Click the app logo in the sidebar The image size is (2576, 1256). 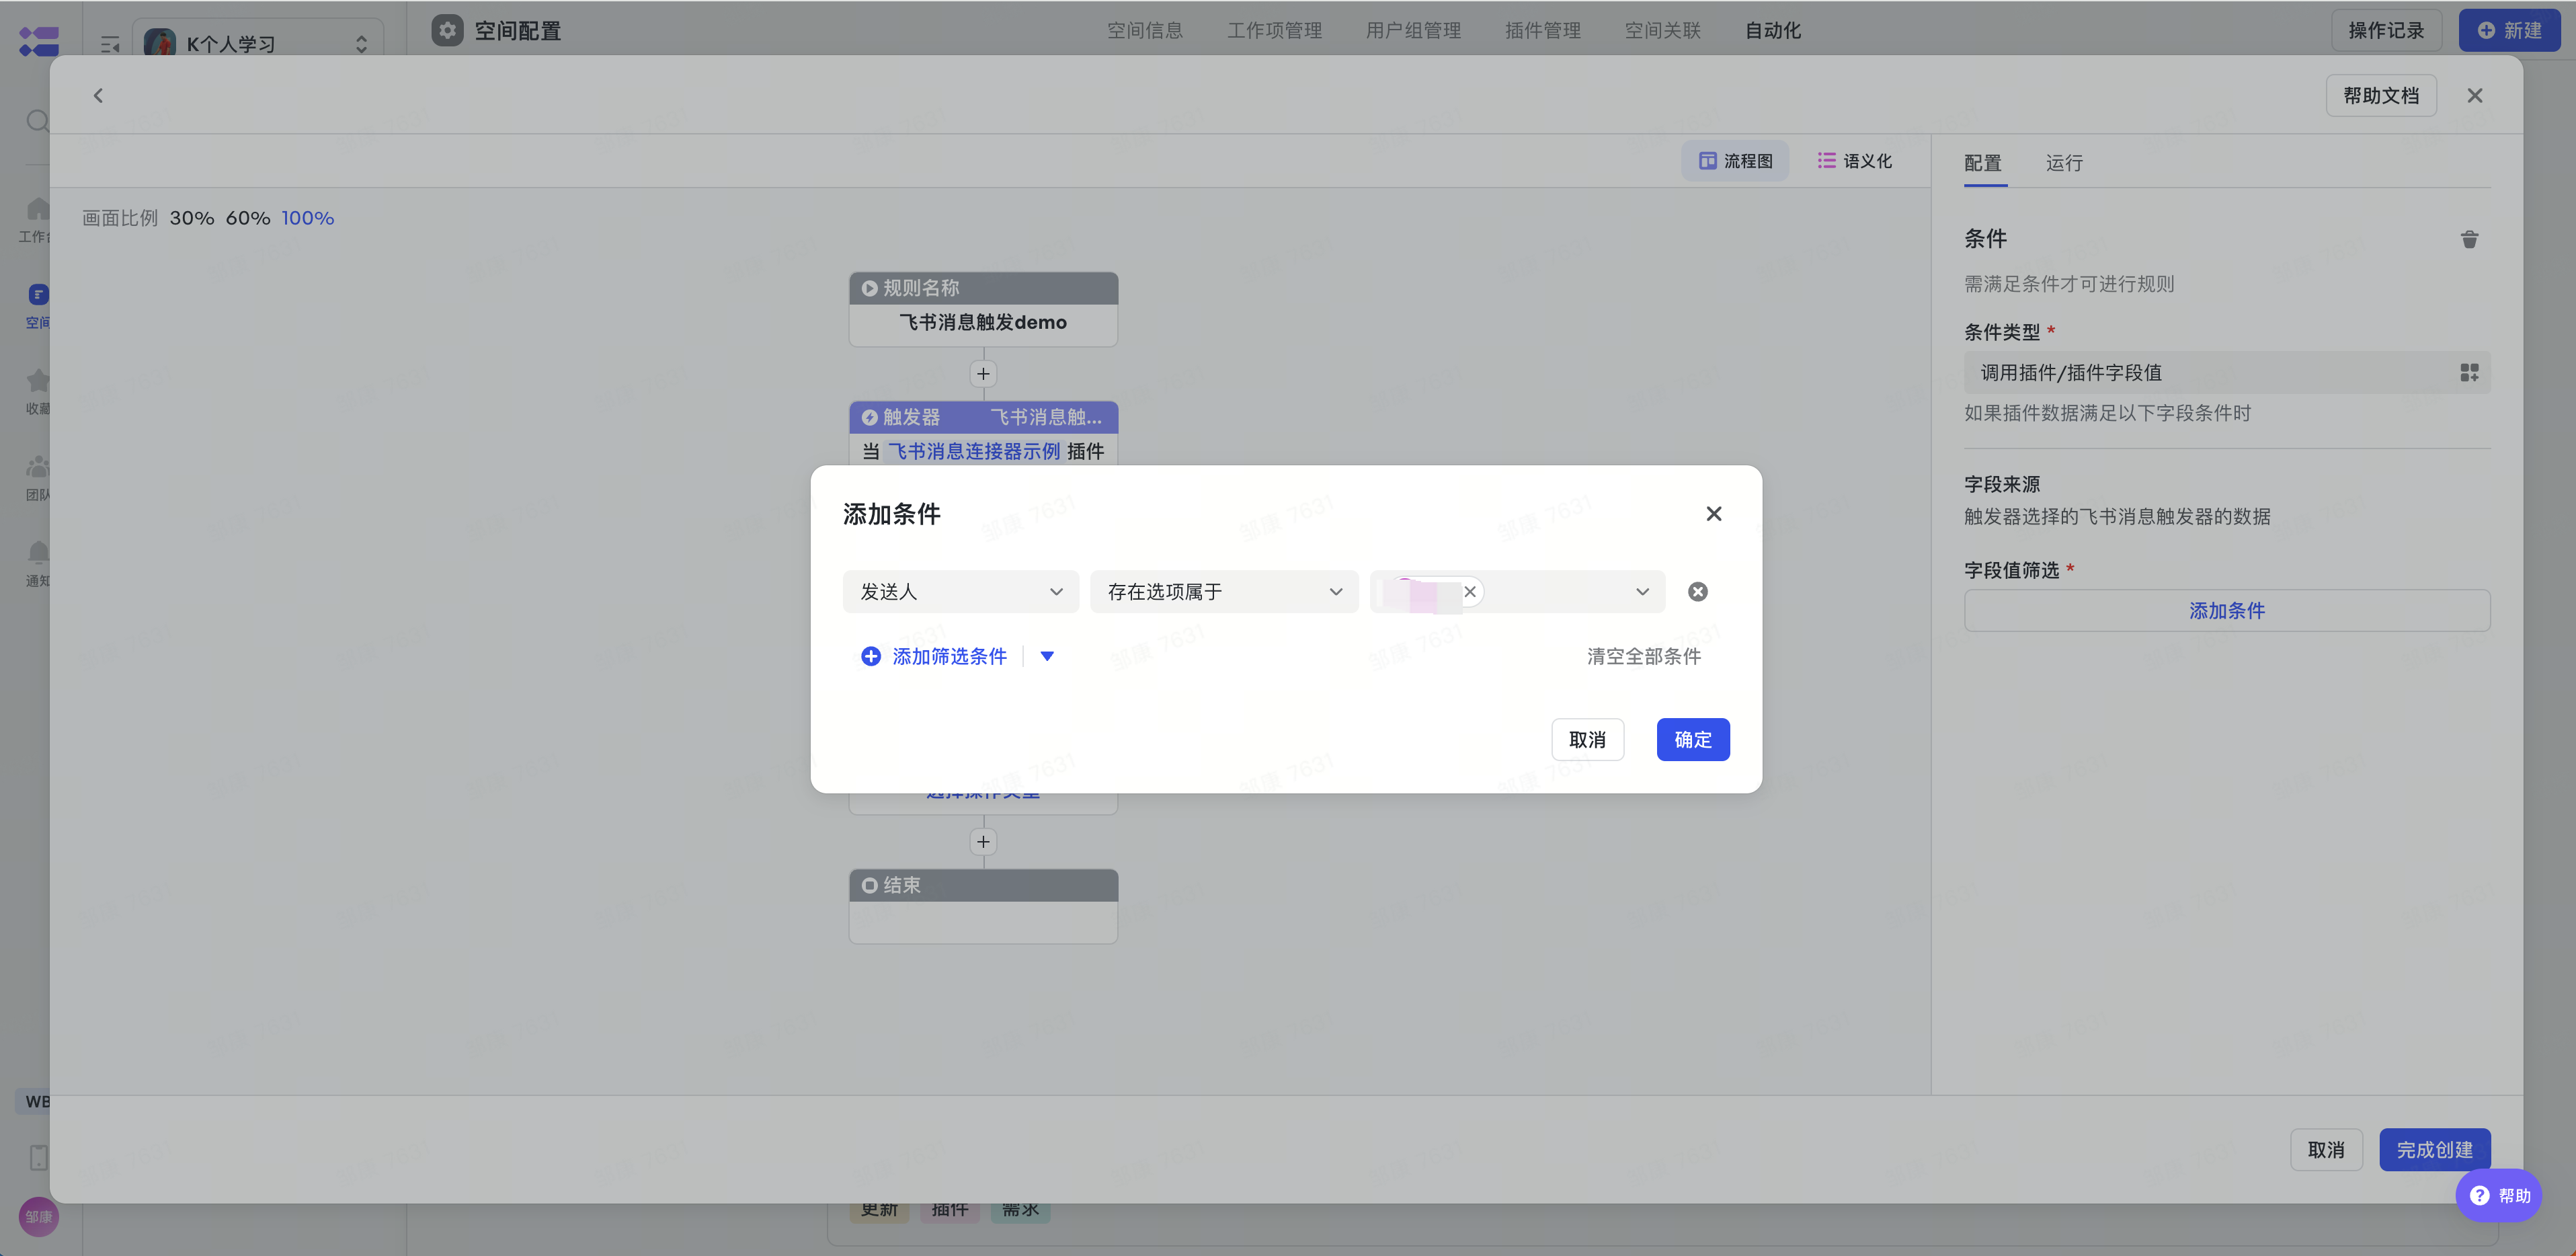point(39,41)
